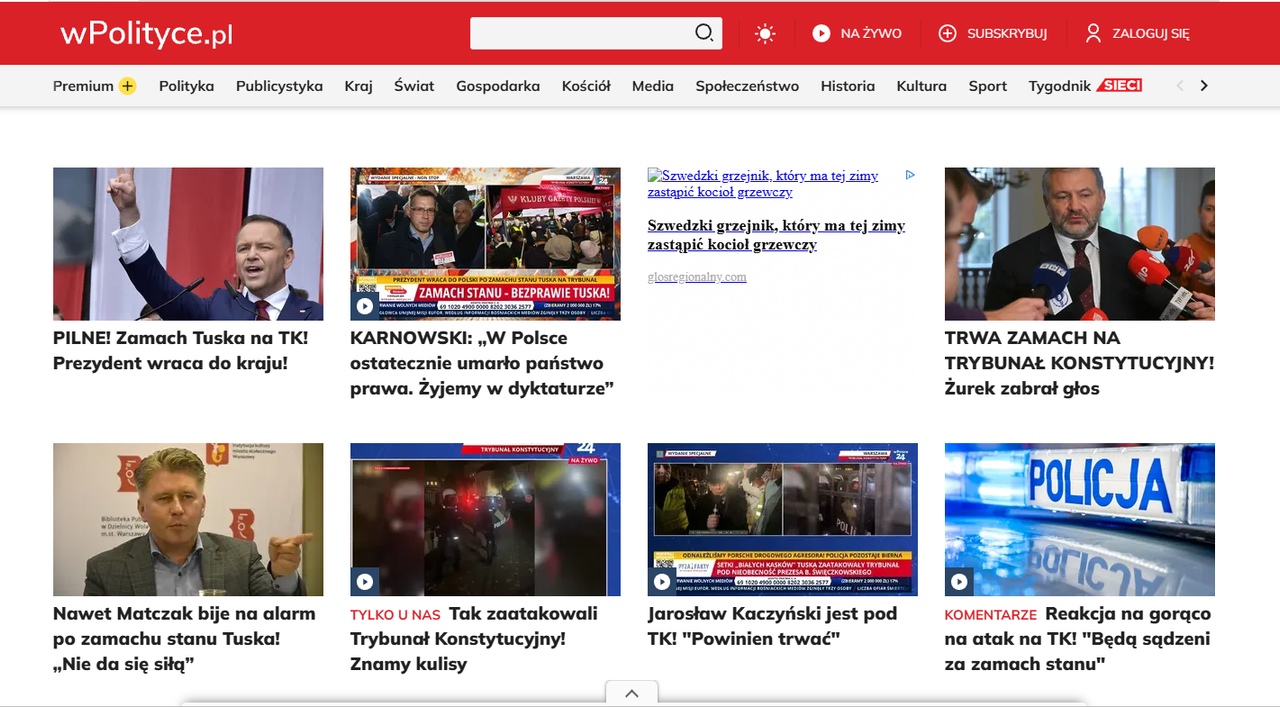Toggle light/dark mode sun icon
The width and height of the screenshot is (1280, 707).
pyautogui.click(x=765, y=34)
